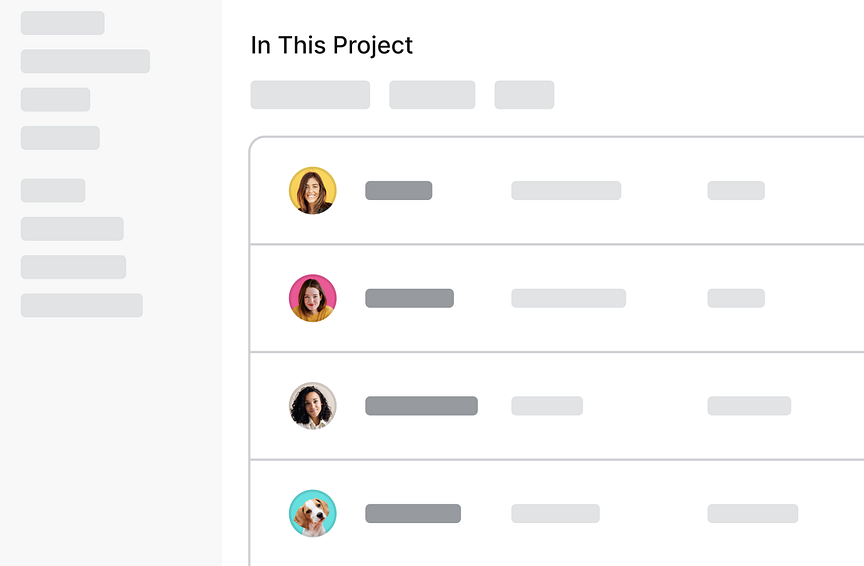Click the dog avatar on teal

(313, 514)
